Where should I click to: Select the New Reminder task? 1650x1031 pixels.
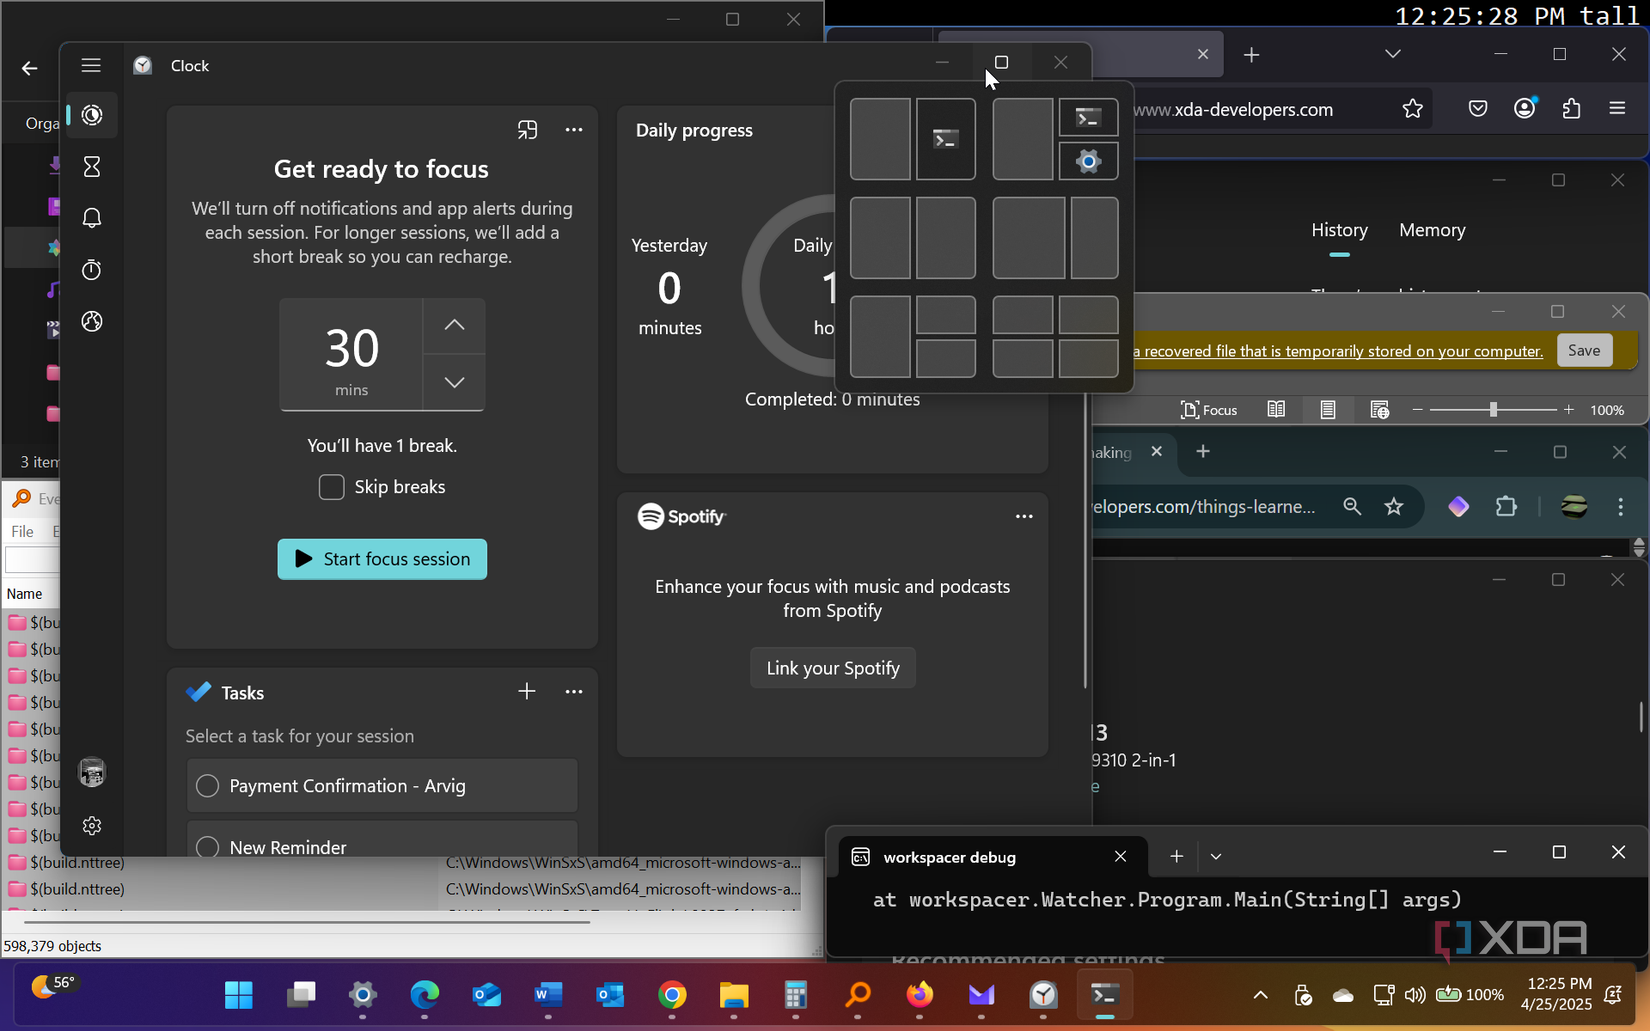(x=382, y=846)
